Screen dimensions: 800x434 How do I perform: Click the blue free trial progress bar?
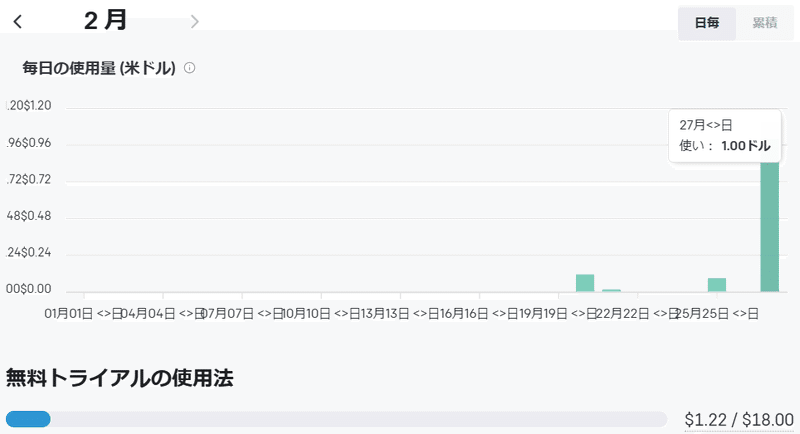[28, 419]
